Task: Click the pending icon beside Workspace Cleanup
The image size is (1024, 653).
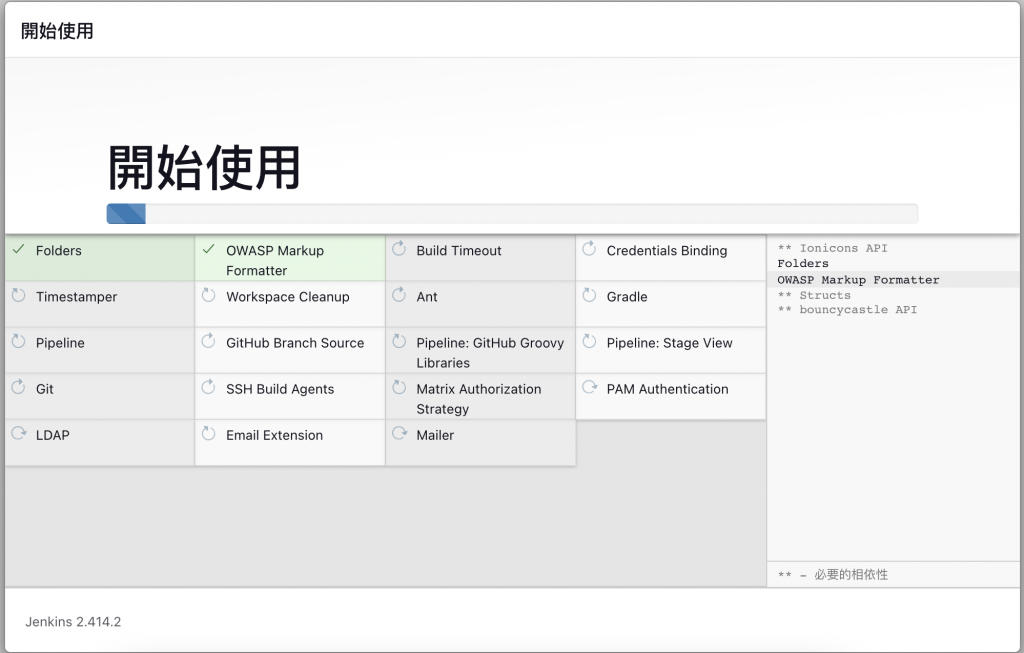Action: (209, 295)
